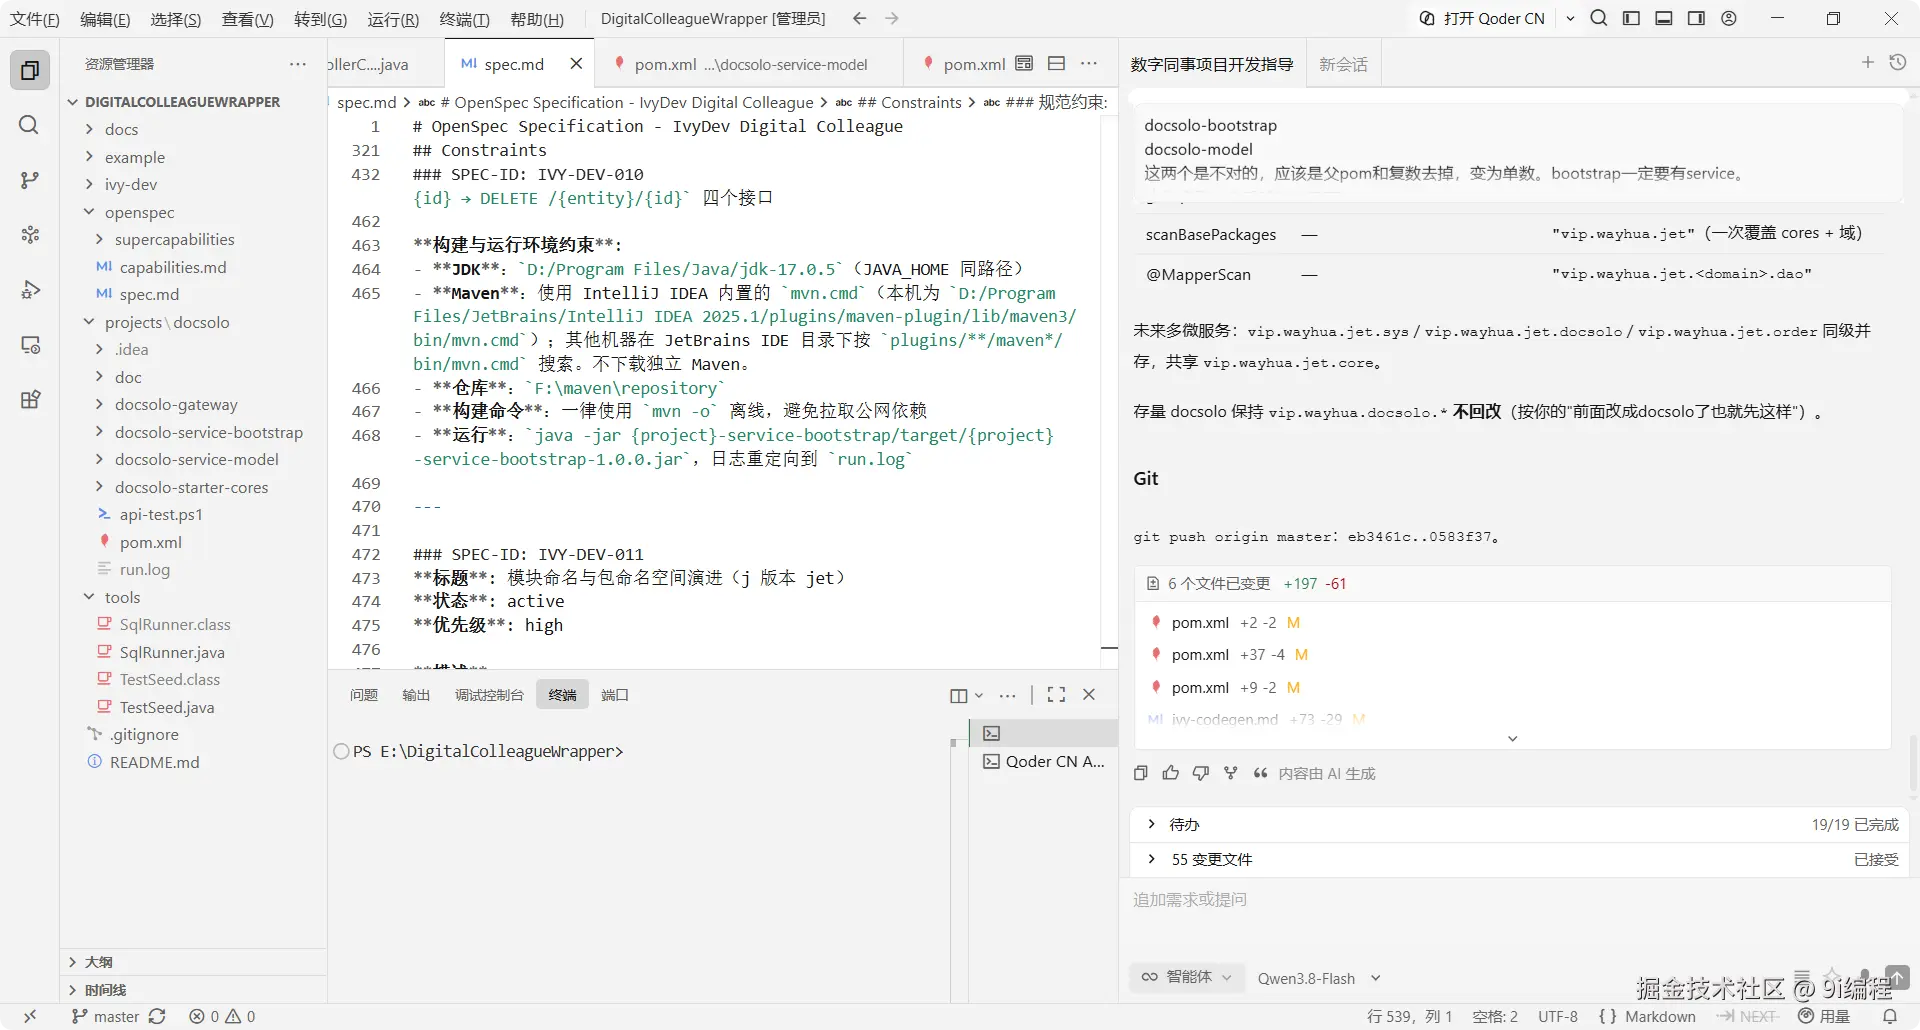Split the editor right
The image size is (1920, 1030).
click(x=1056, y=63)
